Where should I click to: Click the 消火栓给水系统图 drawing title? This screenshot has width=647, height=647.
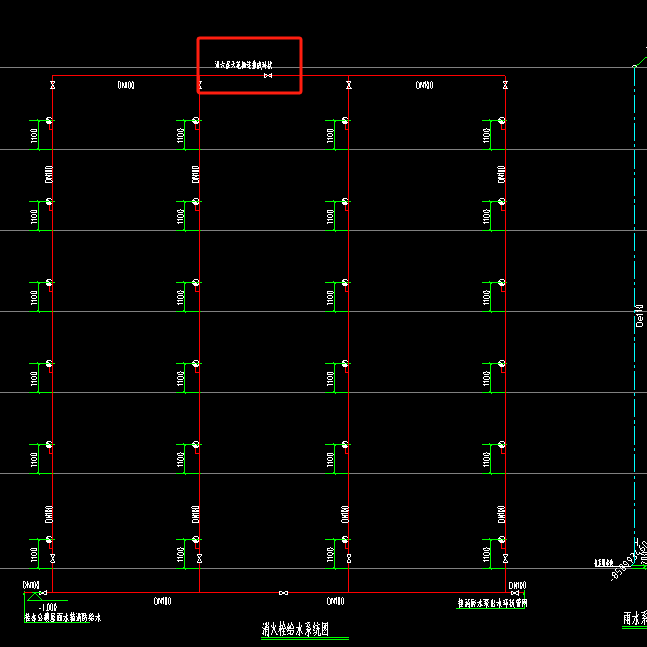point(295,629)
